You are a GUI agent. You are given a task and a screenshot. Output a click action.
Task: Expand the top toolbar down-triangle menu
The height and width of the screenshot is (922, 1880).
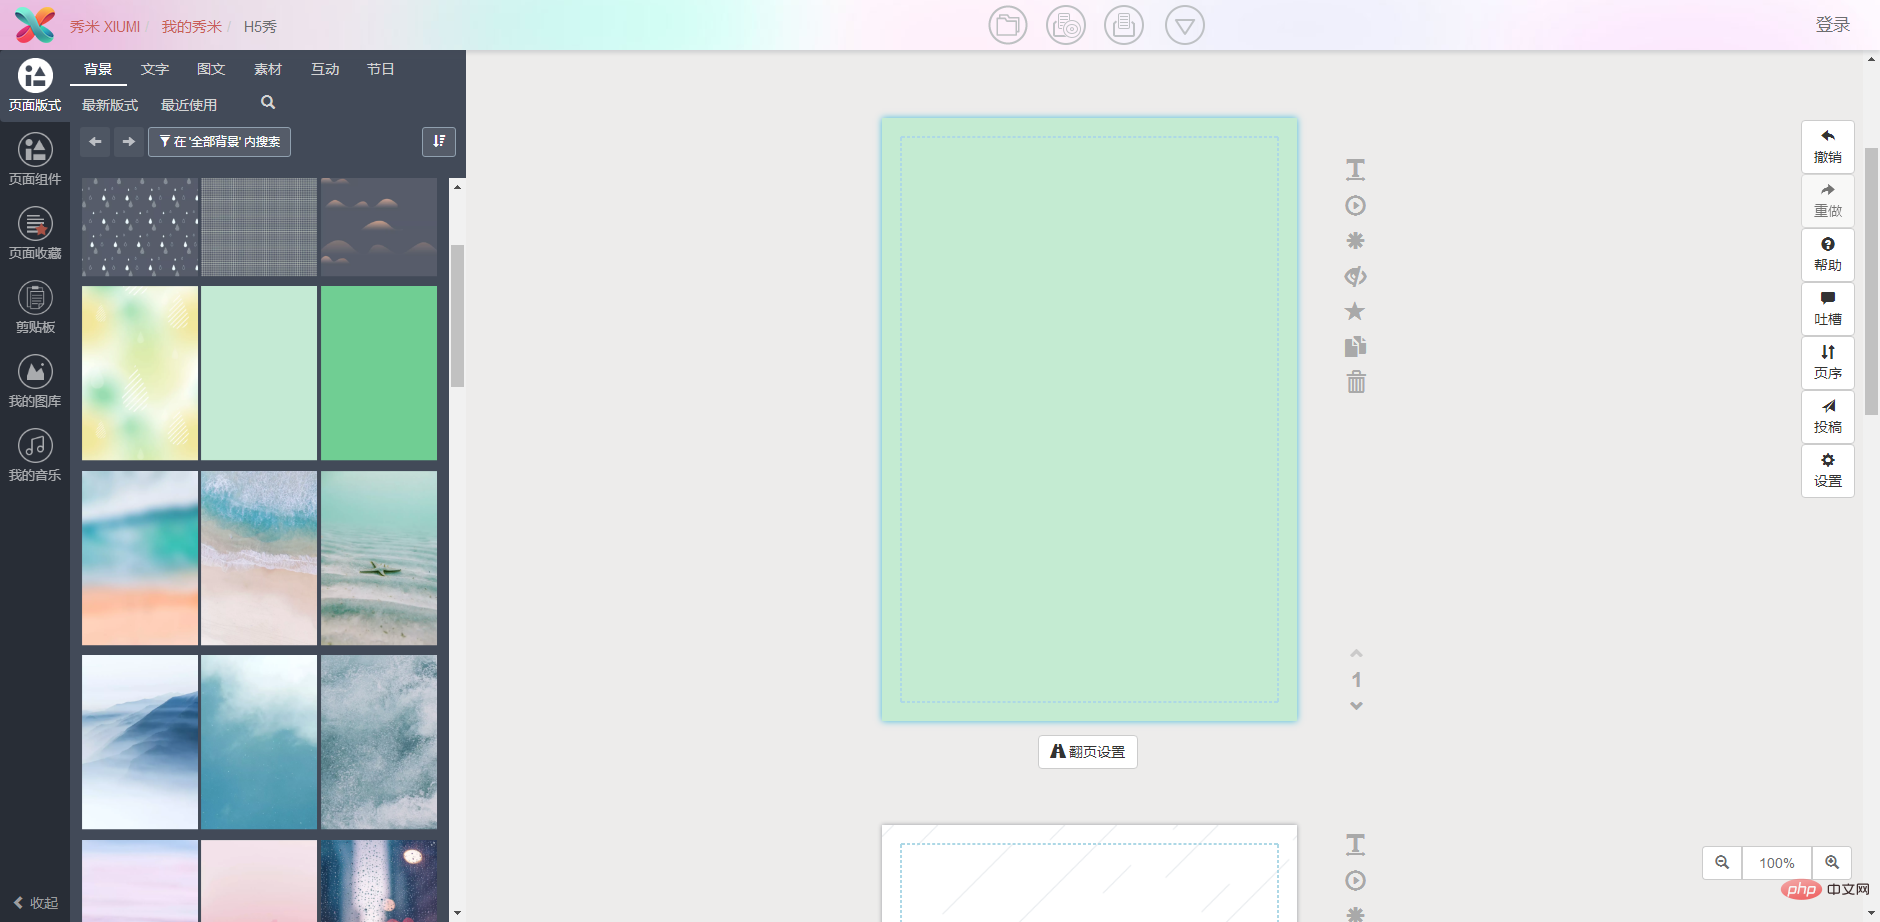1184,26
